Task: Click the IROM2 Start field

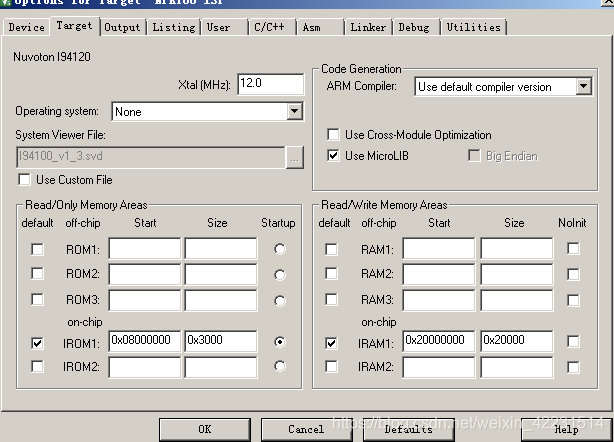Action: tap(145, 367)
